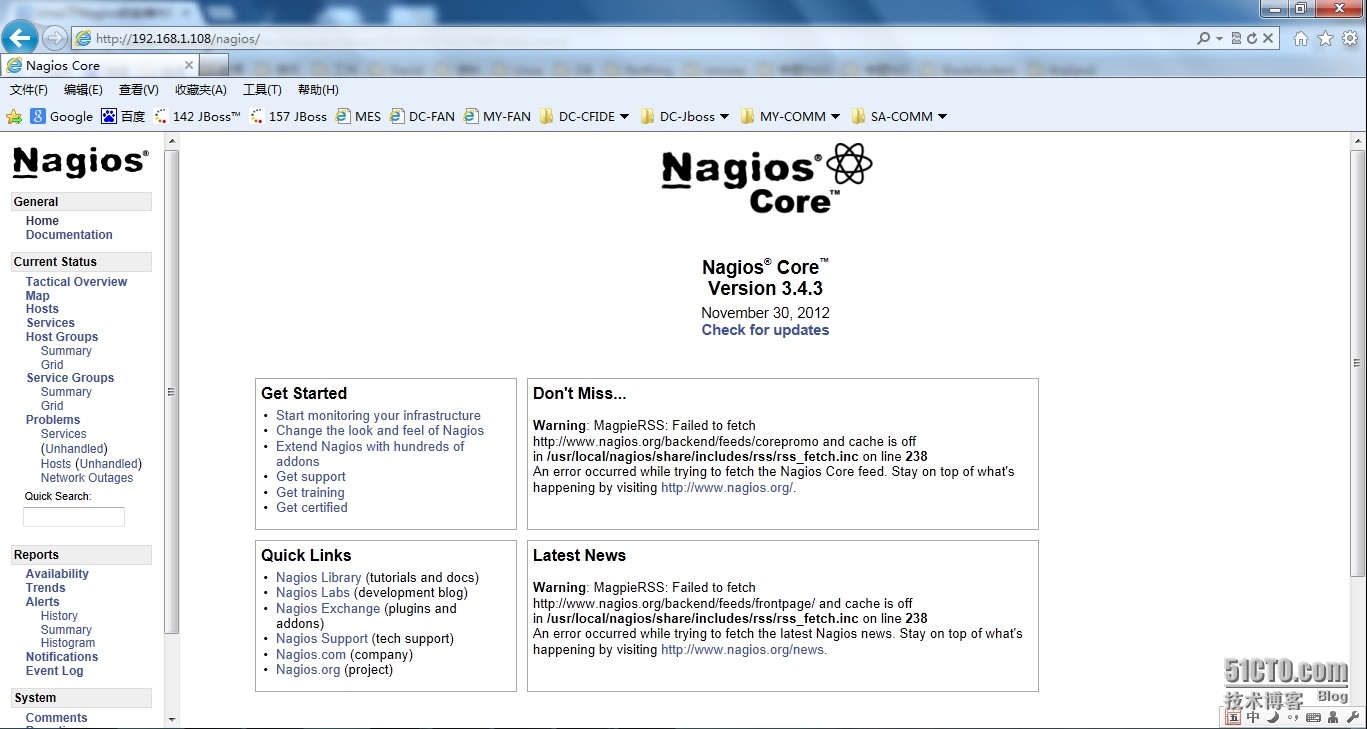Open the Service Groups link

[x=70, y=378]
